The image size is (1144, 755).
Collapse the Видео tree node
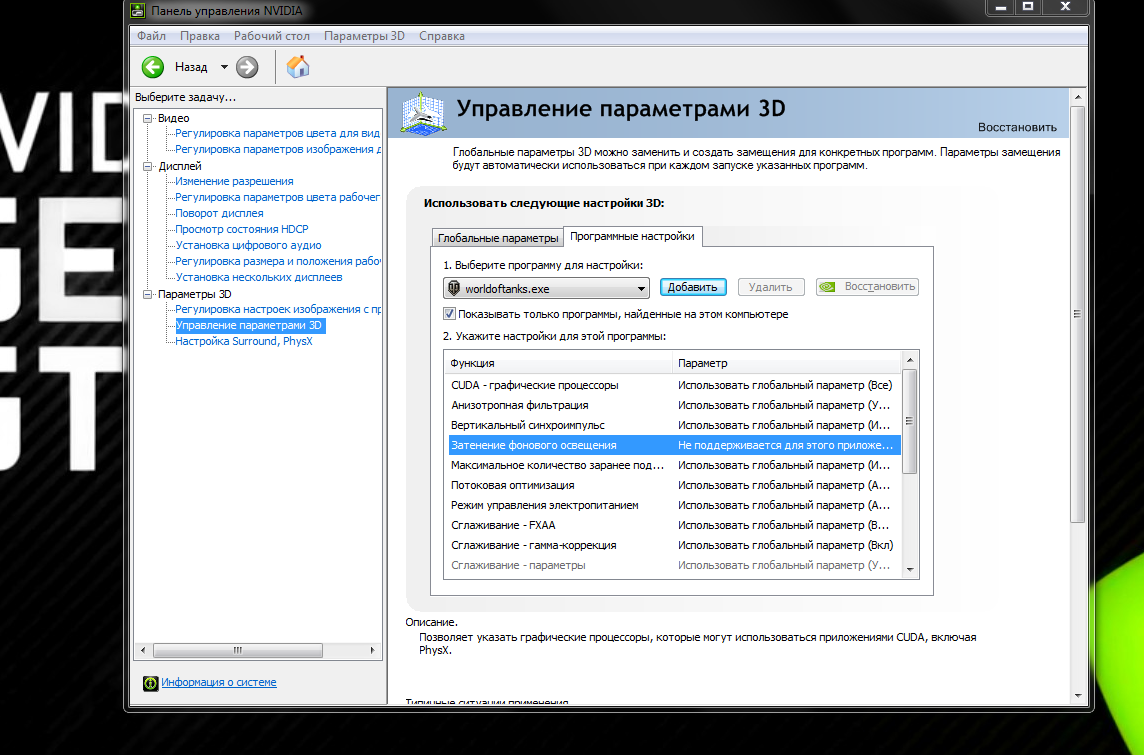pos(147,118)
